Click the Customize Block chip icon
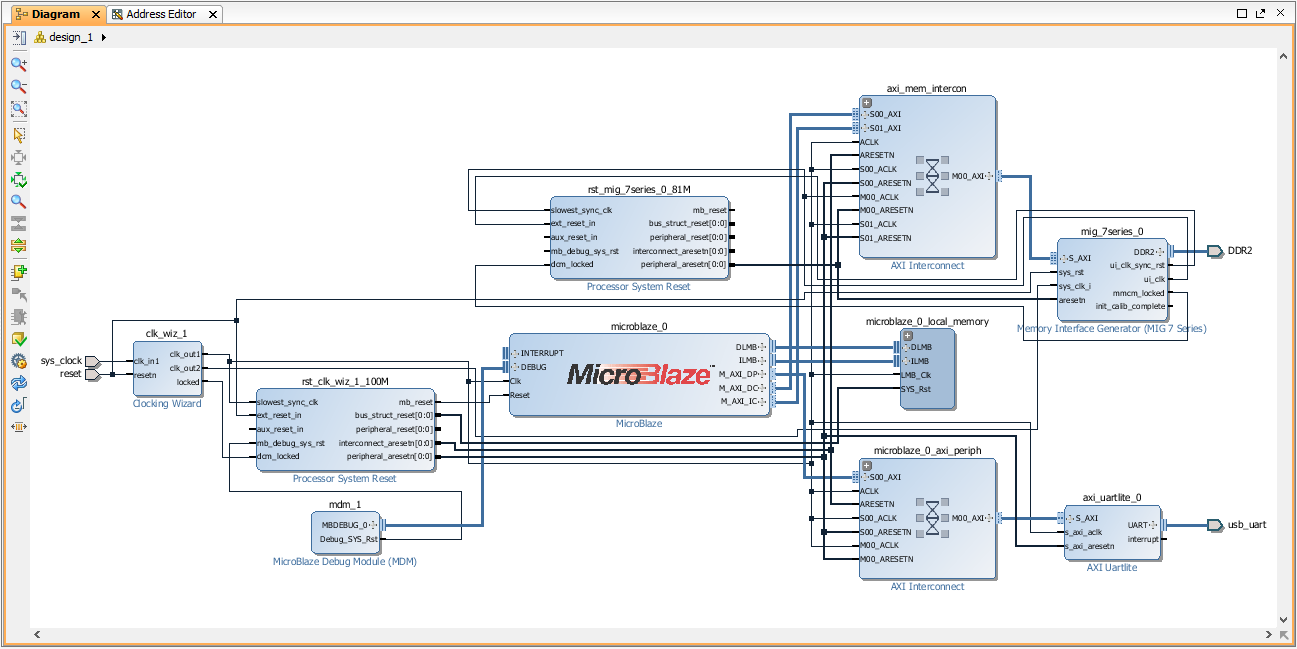 [18, 317]
